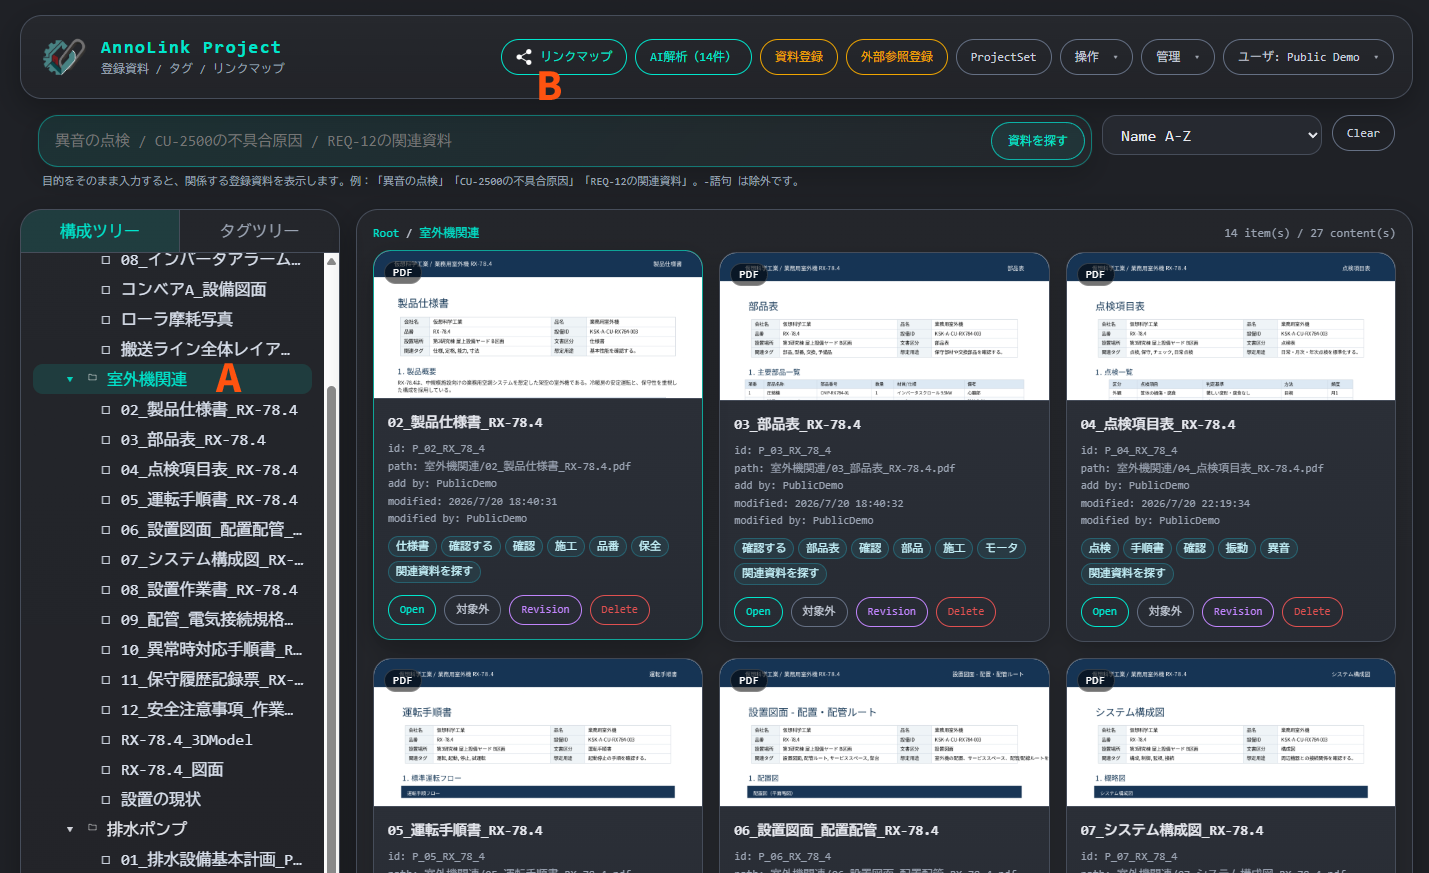Open the 管理 menu
Screen dimensions: 1429x873
[1177, 57]
